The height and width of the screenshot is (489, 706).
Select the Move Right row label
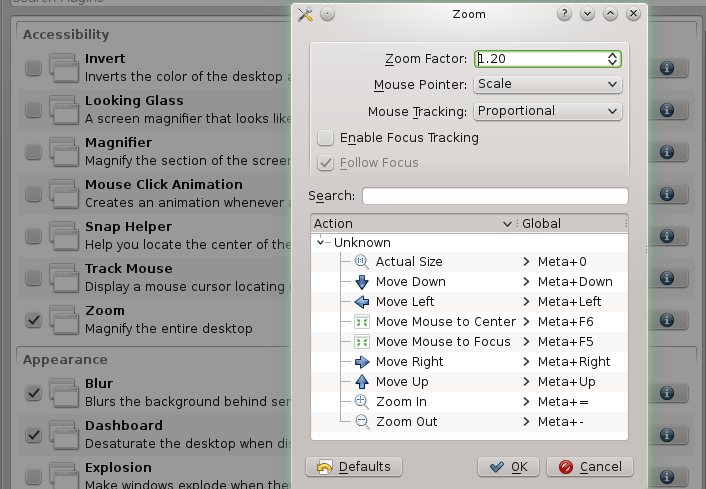point(409,362)
